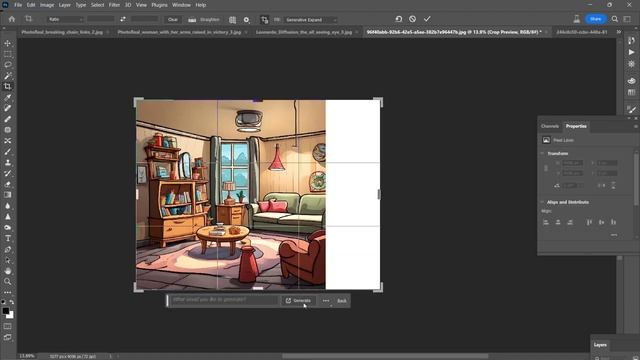Select the Blur tool
The height and width of the screenshot is (360, 640).
7,206
